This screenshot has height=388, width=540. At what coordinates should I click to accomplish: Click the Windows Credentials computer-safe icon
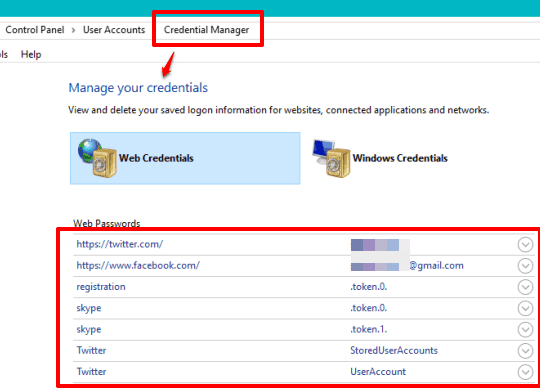pyautogui.click(x=331, y=158)
